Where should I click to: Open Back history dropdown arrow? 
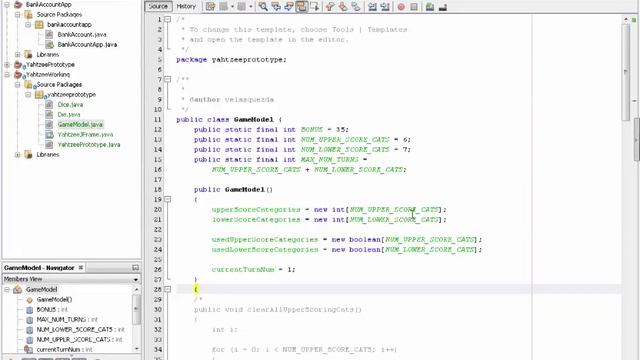232,7
